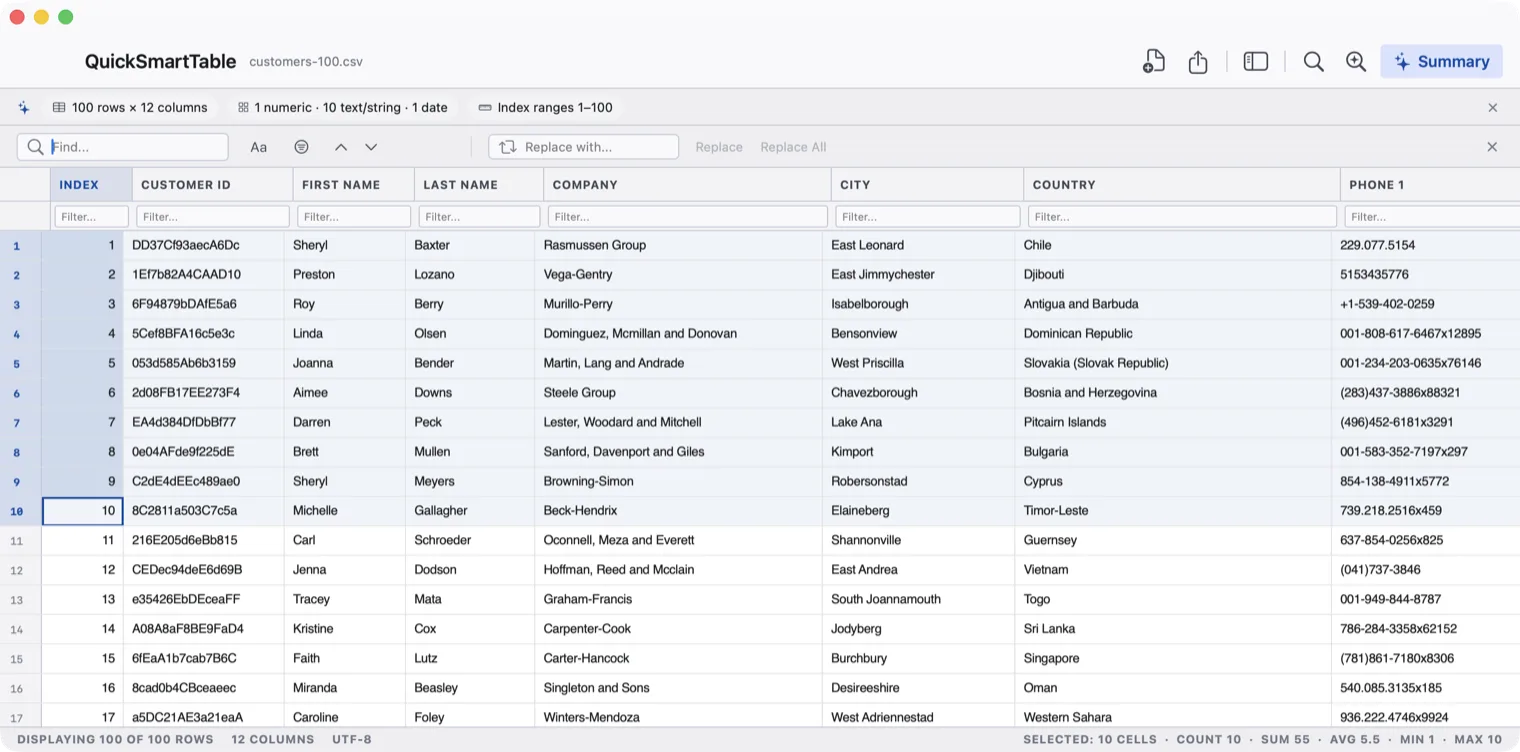Click the Replace All button
The height and width of the screenshot is (752, 1520).
[x=793, y=147]
